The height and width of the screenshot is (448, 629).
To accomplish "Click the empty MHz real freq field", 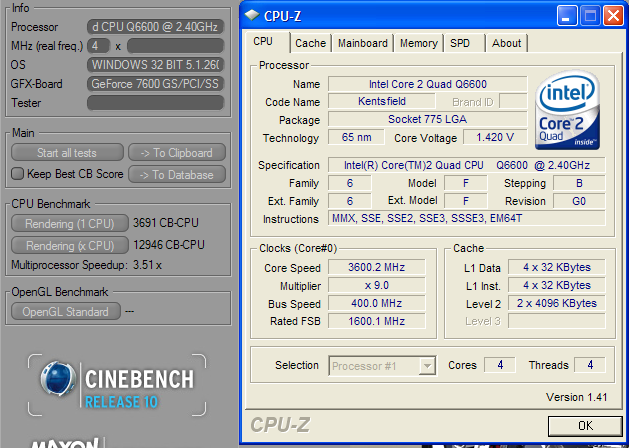I will point(175,46).
